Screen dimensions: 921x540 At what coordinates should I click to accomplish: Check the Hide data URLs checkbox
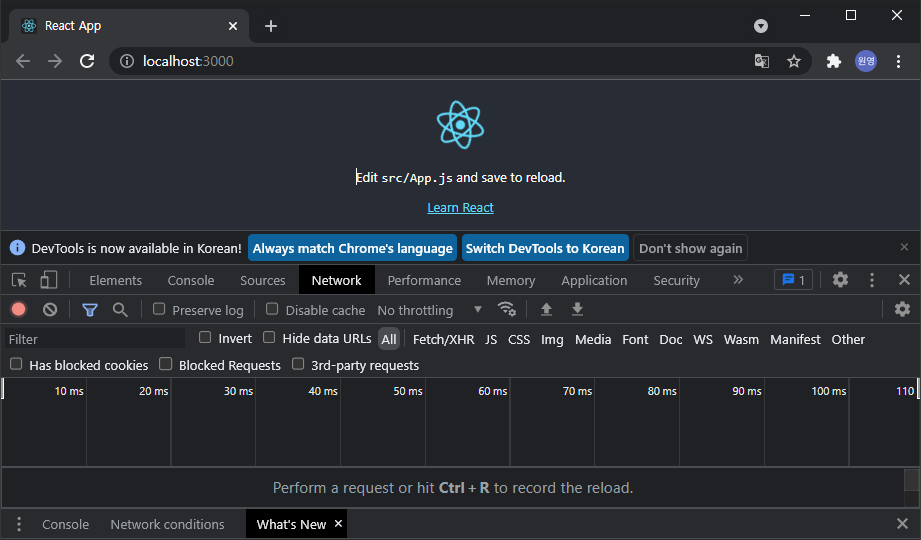[x=269, y=337]
